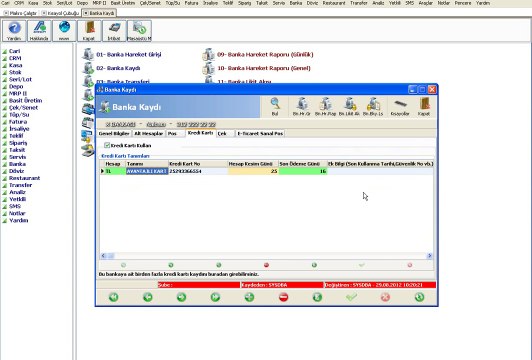This screenshot has height=360, width=532.
Task: Uncheck the Kredi Kartı Kullan checkbox
Action: point(107,145)
